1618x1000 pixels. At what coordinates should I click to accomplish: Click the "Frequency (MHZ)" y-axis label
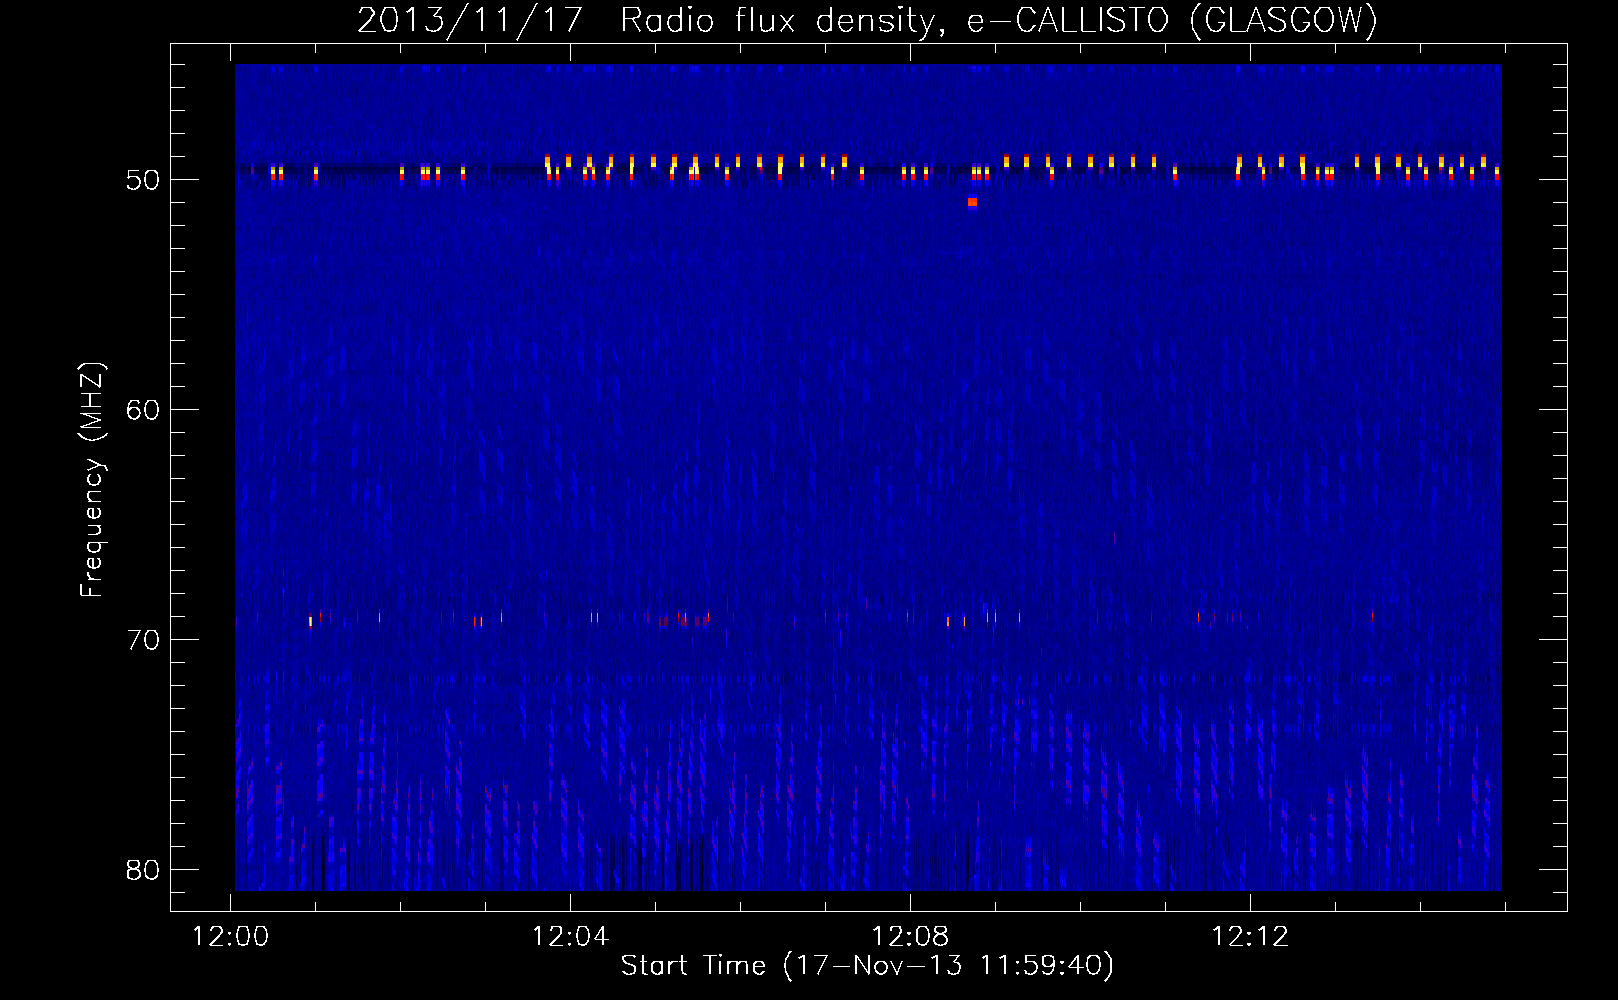click(x=91, y=480)
